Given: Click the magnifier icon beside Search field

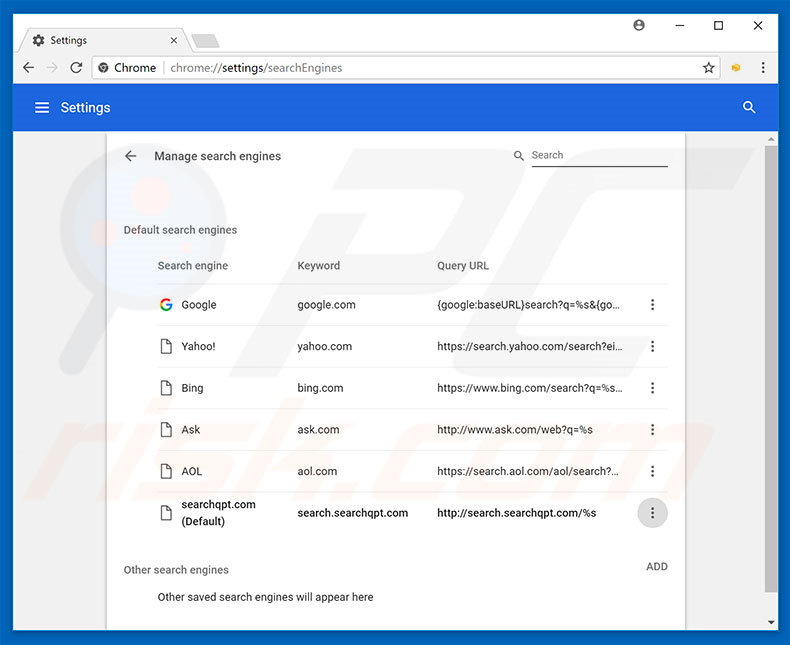Looking at the screenshot, I should tap(518, 156).
